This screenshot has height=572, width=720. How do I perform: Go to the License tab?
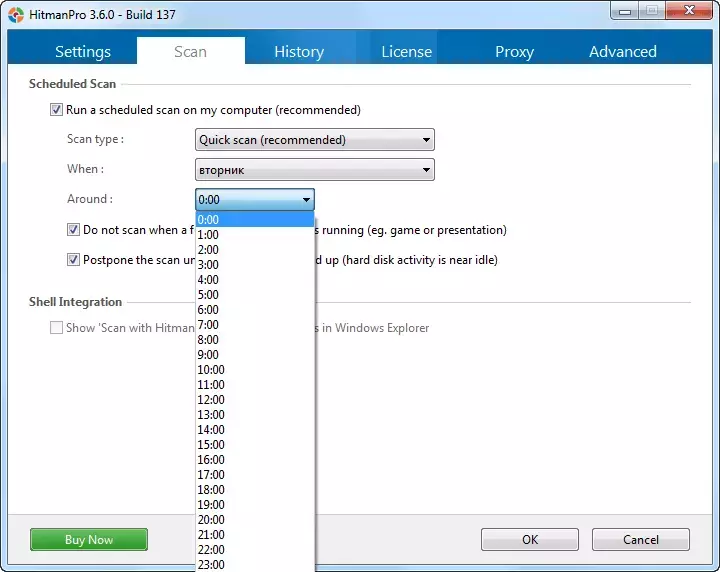point(406,51)
